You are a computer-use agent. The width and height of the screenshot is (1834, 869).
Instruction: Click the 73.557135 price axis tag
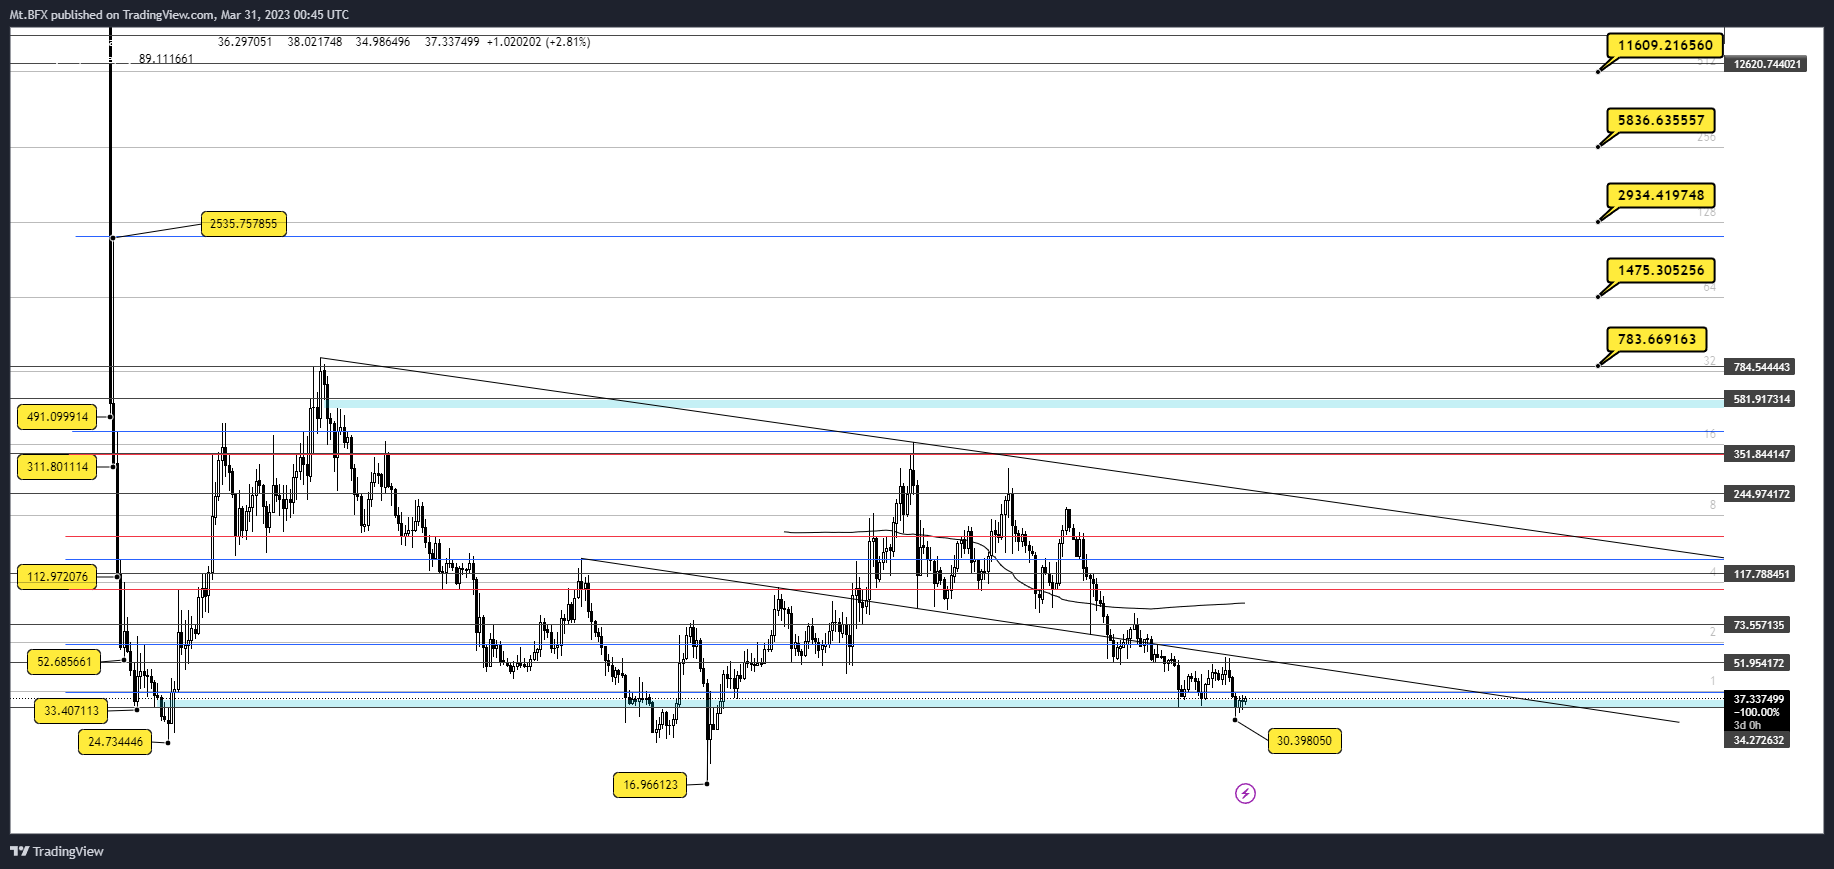click(x=1757, y=625)
